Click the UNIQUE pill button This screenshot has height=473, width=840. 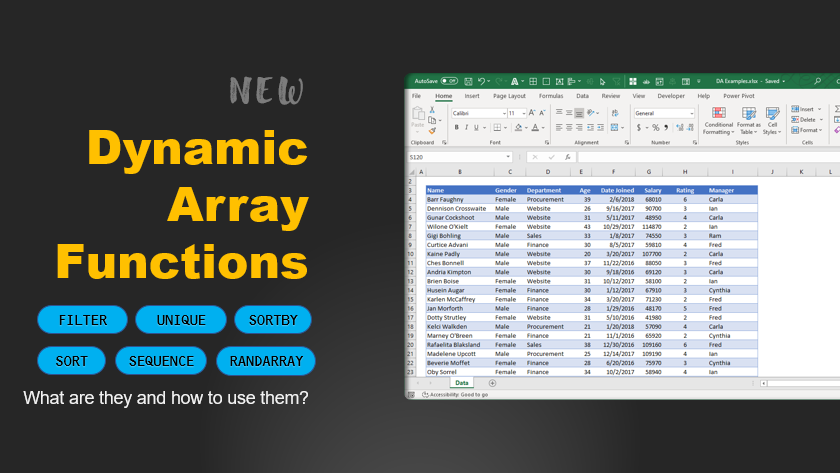[x=181, y=320]
